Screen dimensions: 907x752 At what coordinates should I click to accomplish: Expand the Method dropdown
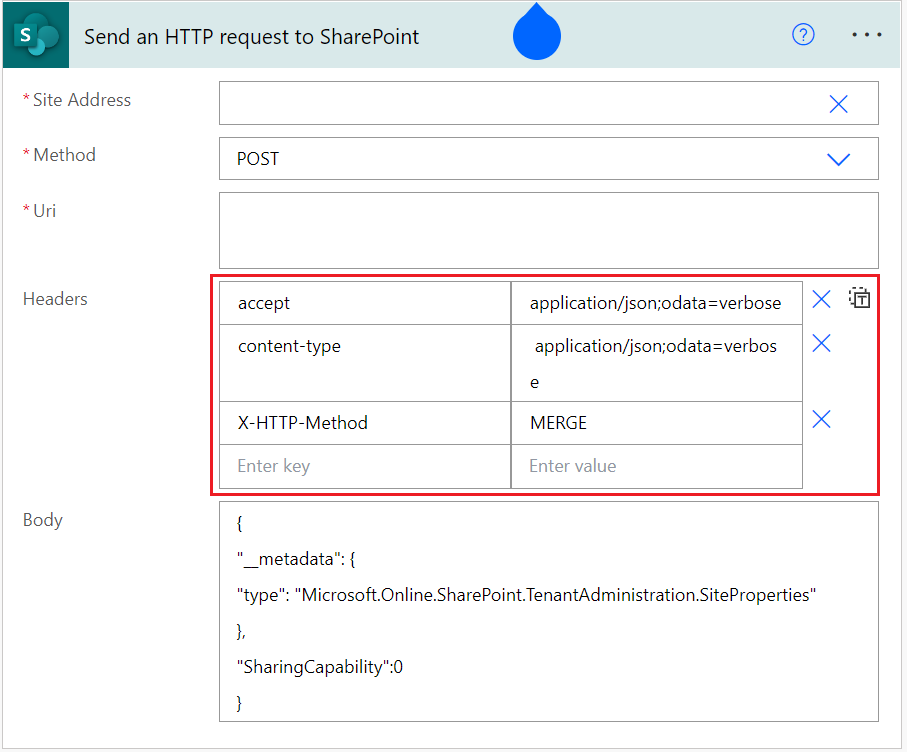tap(838, 158)
